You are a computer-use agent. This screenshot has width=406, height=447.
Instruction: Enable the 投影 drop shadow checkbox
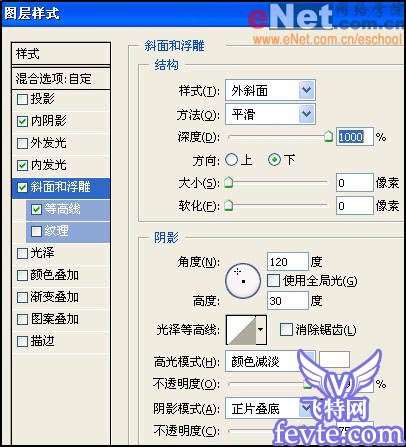click(x=22, y=99)
